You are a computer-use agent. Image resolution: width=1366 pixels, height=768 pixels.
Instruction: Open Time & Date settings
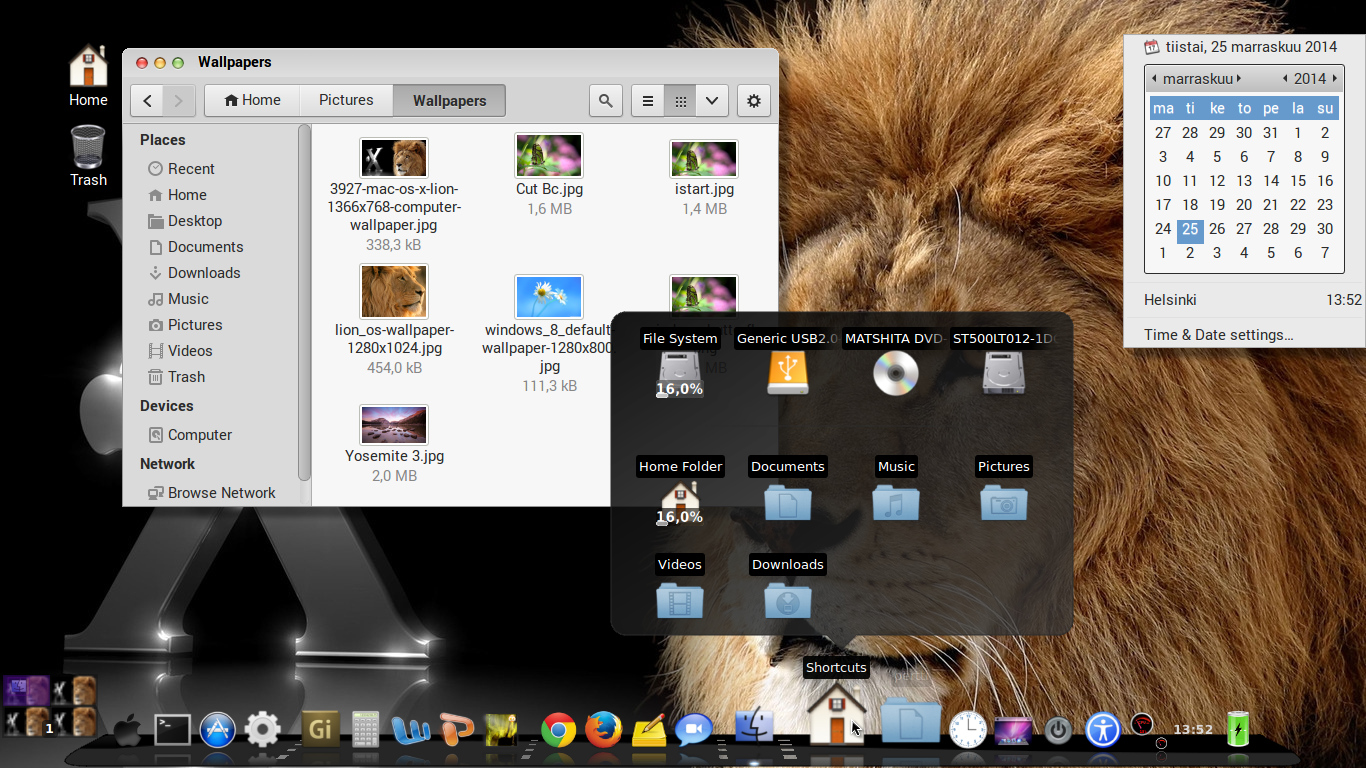(x=1218, y=335)
